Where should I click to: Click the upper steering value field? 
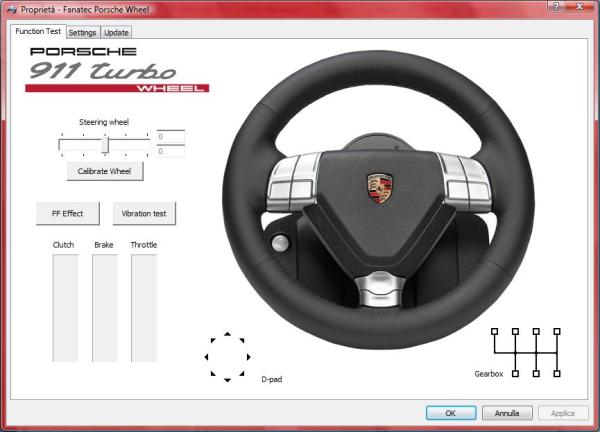click(x=171, y=137)
